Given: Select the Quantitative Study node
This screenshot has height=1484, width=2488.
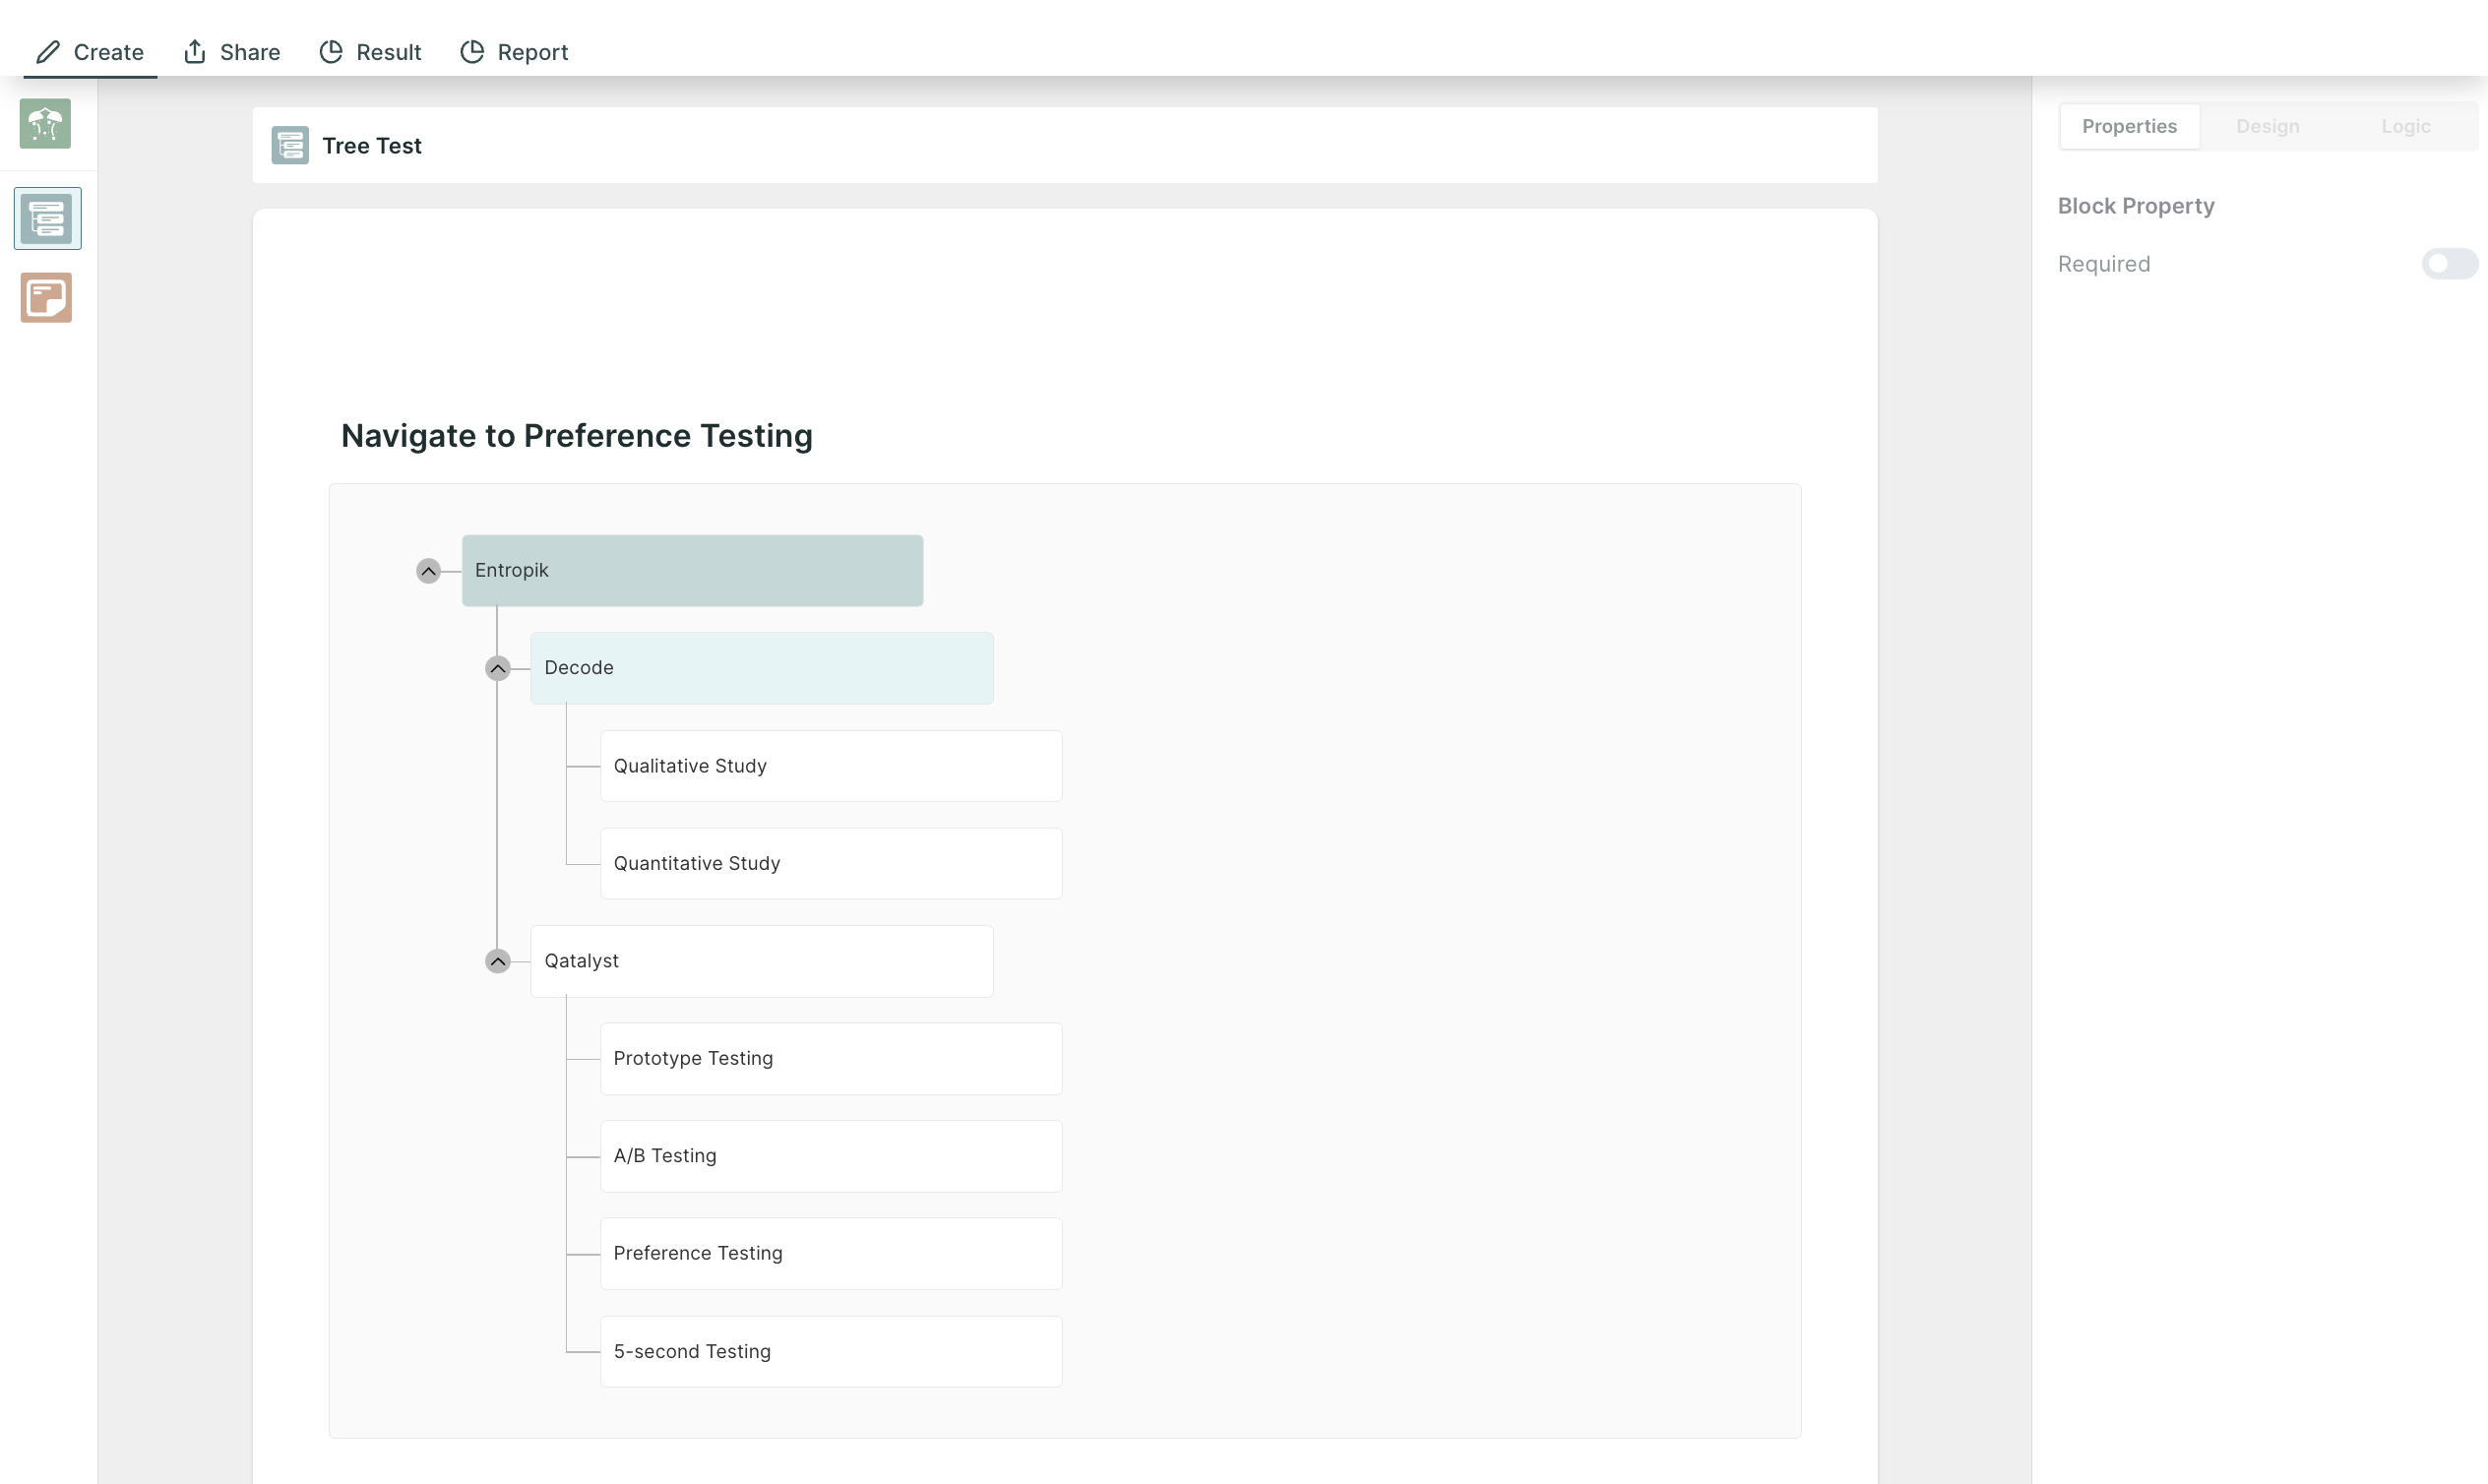Looking at the screenshot, I should [x=831, y=863].
